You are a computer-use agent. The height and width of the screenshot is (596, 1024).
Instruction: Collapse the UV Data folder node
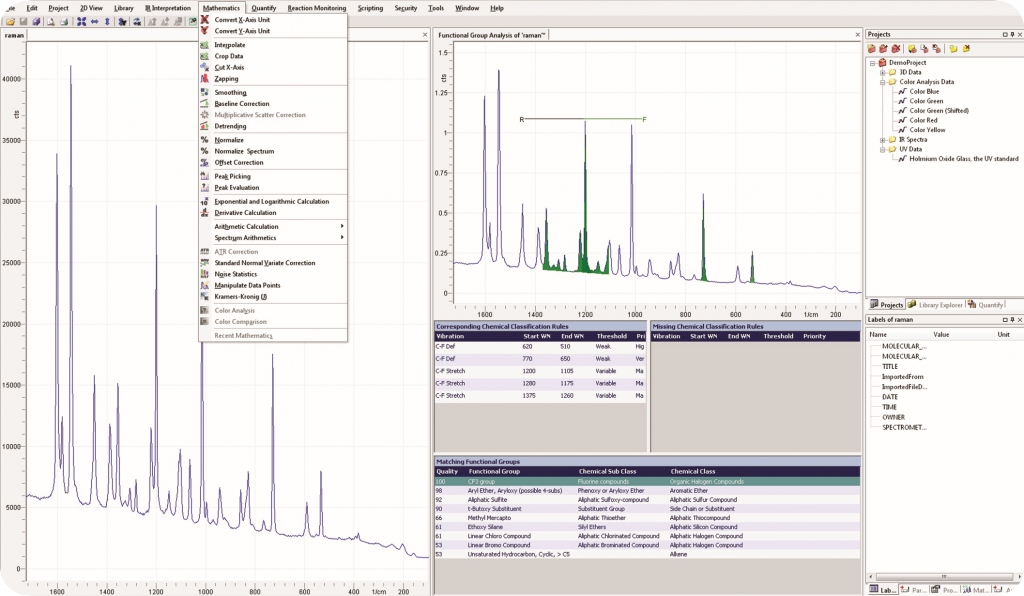click(x=882, y=149)
